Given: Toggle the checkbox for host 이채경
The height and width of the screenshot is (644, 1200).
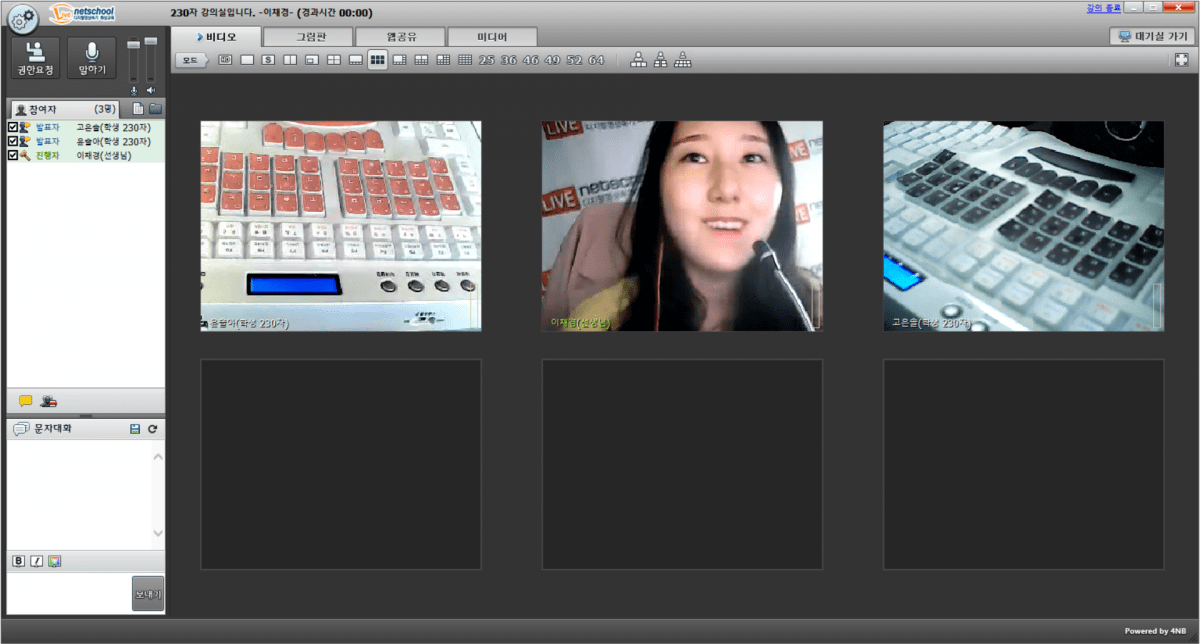Looking at the screenshot, I should click(x=13, y=156).
